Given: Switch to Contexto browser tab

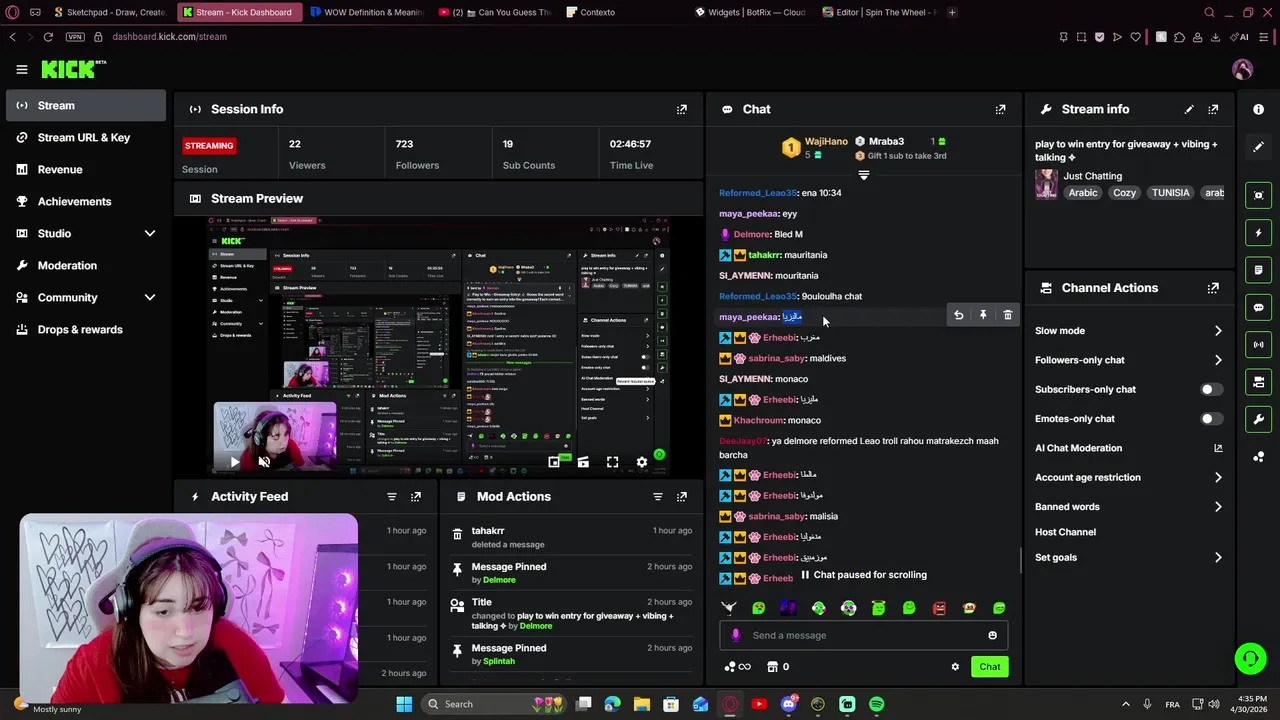Looking at the screenshot, I should (597, 12).
